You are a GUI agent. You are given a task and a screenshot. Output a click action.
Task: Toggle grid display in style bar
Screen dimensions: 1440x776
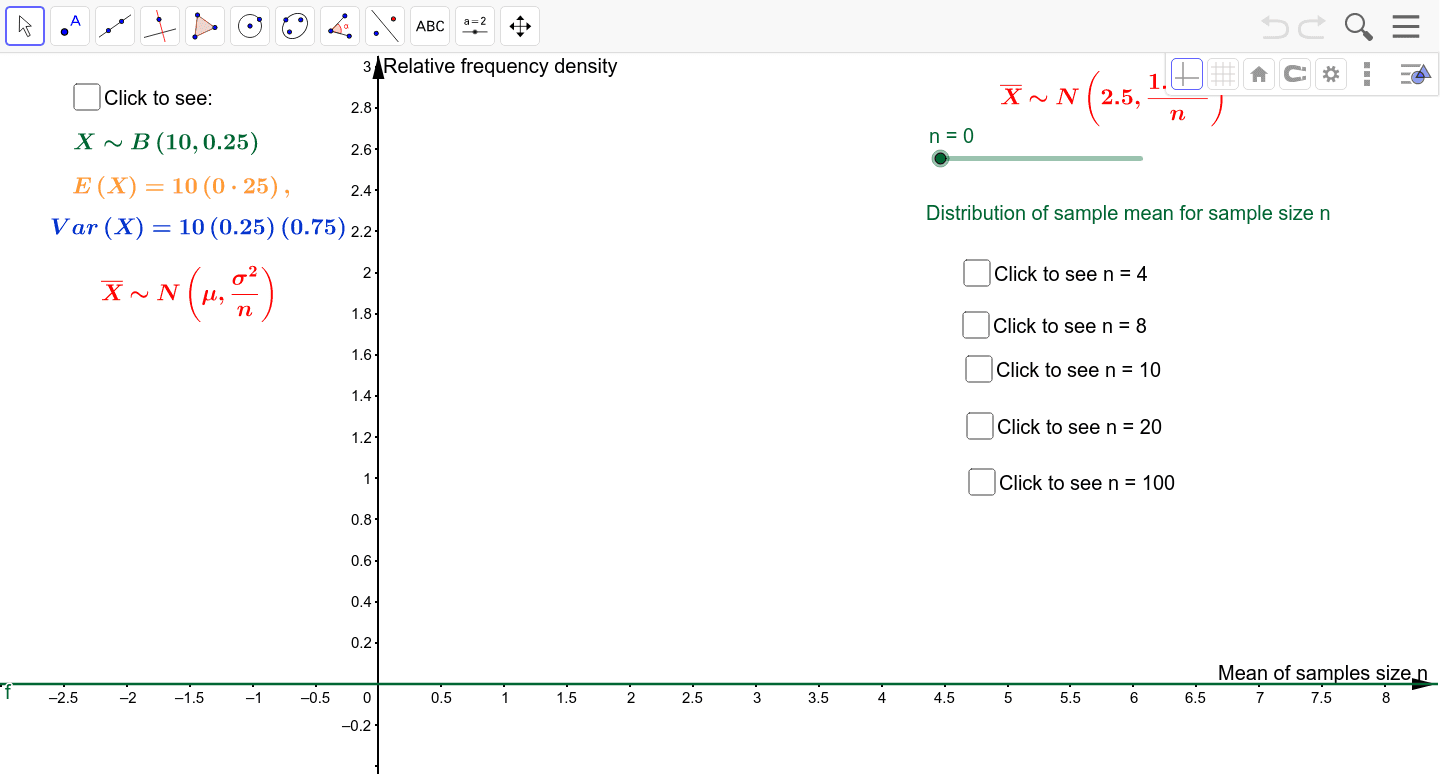pyautogui.click(x=1223, y=74)
